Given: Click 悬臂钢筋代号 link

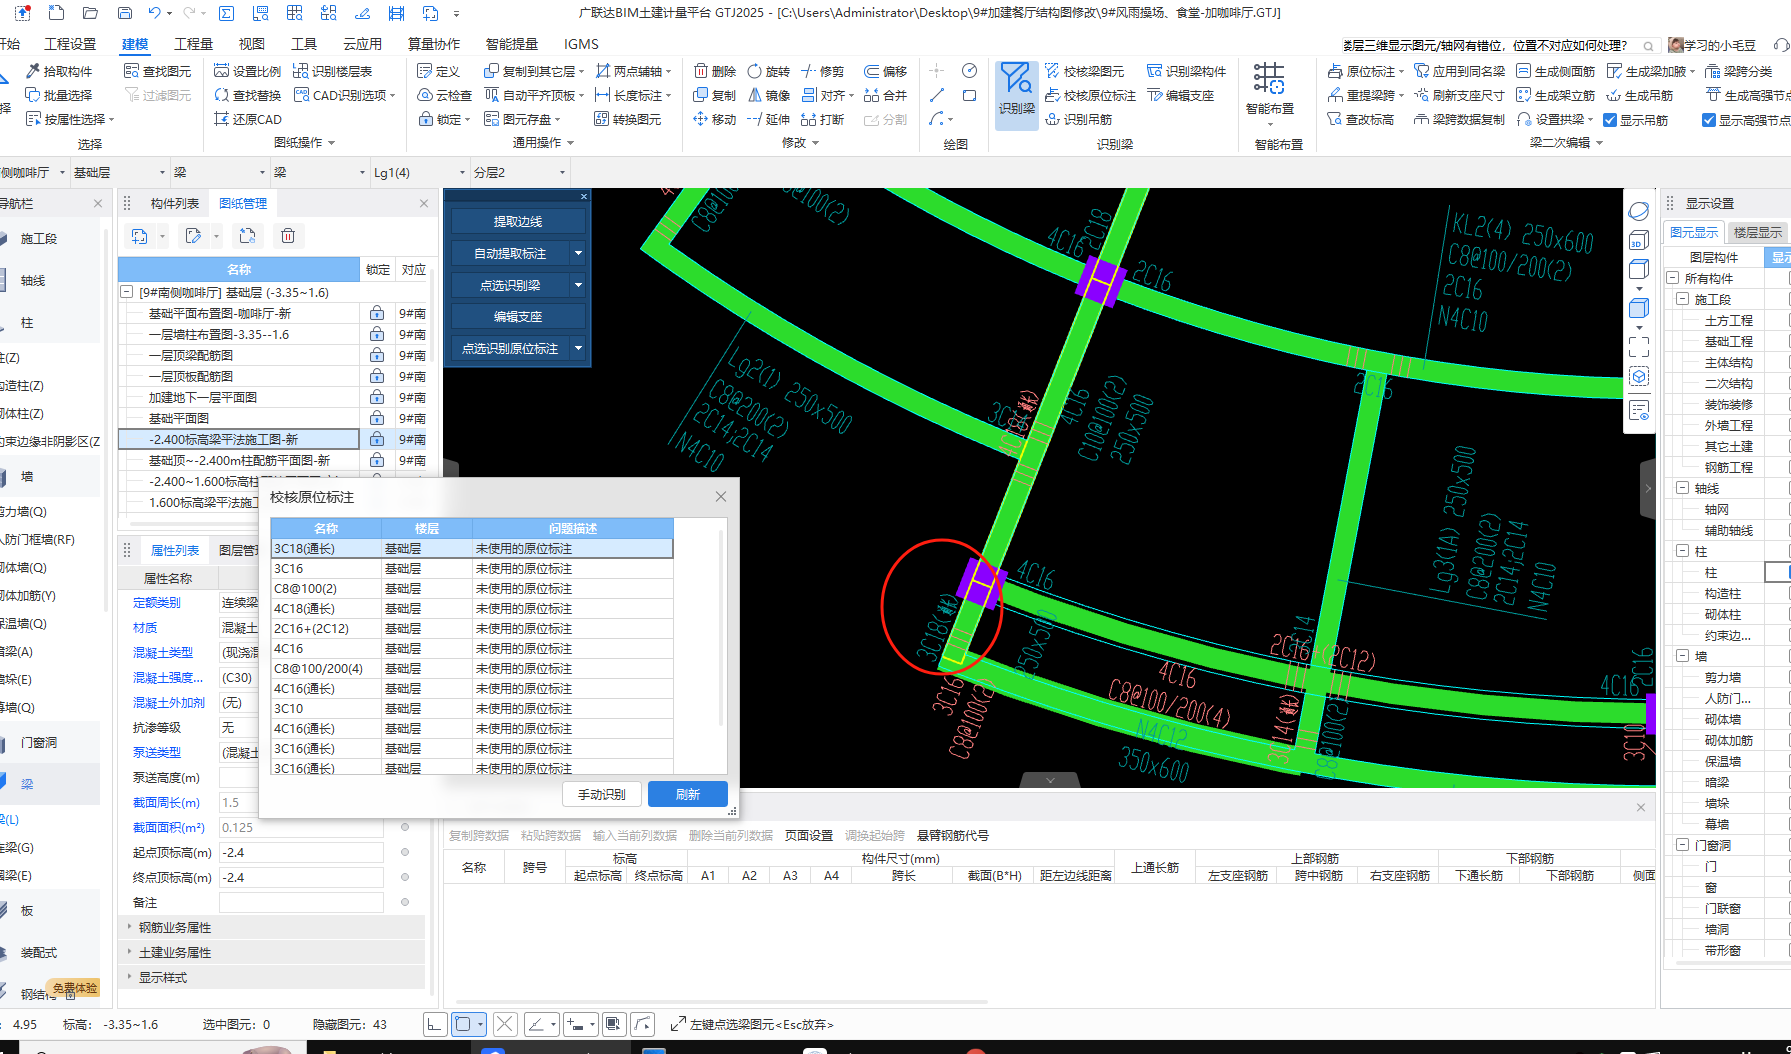Looking at the screenshot, I should point(952,835).
